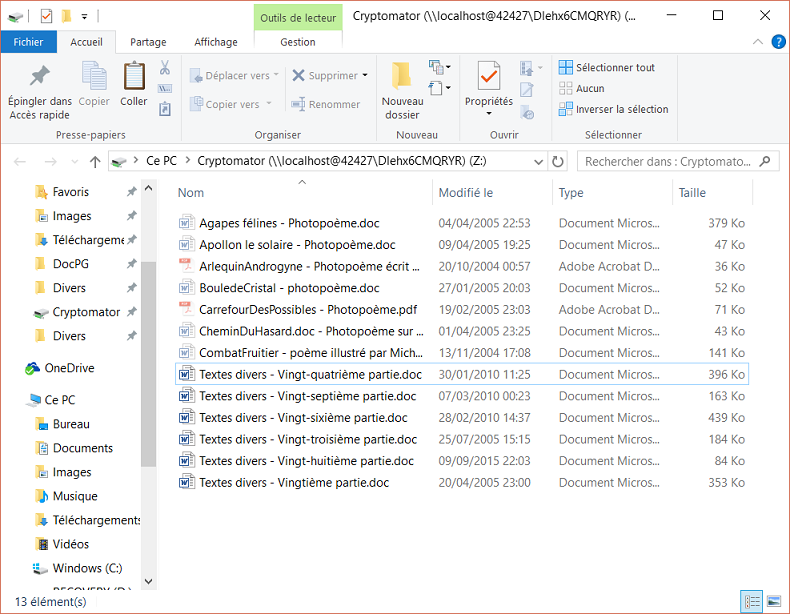
Task: Refresh the folder using the address bar icon
Action: tap(558, 161)
